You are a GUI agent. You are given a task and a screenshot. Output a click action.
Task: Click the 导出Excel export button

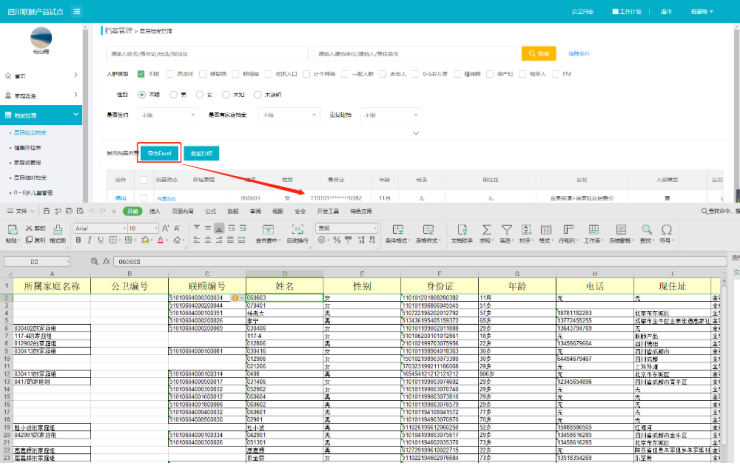(159, 153)
